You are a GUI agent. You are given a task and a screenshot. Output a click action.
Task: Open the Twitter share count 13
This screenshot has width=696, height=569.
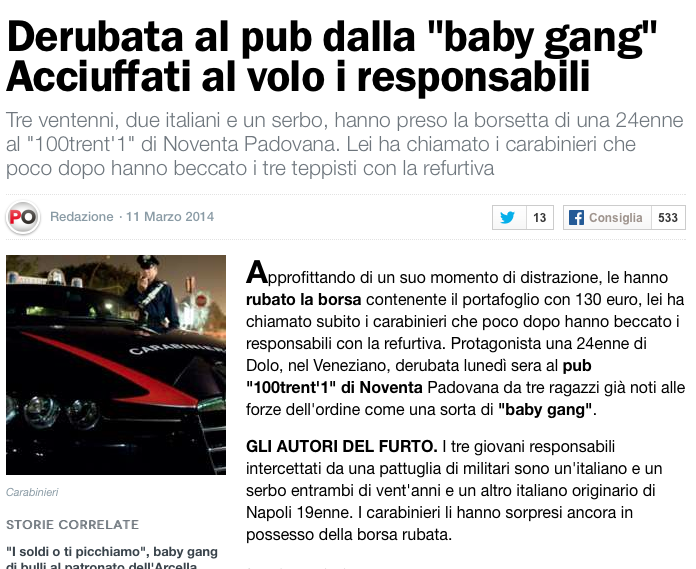click(540, 217)
